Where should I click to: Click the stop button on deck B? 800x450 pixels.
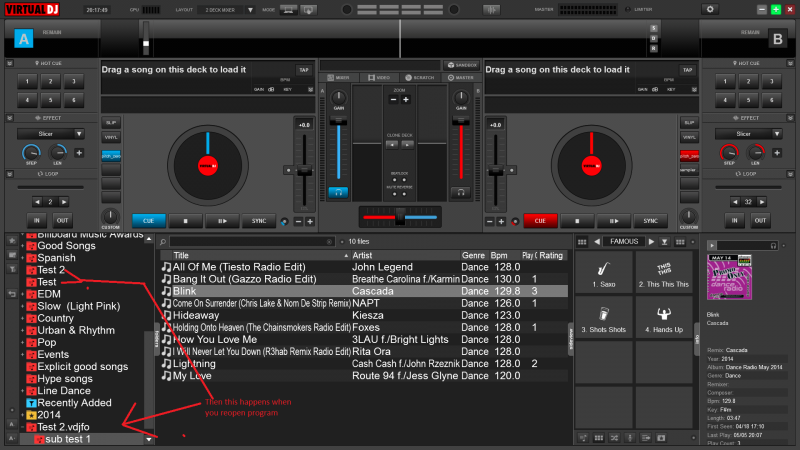(x=577, y=221)
